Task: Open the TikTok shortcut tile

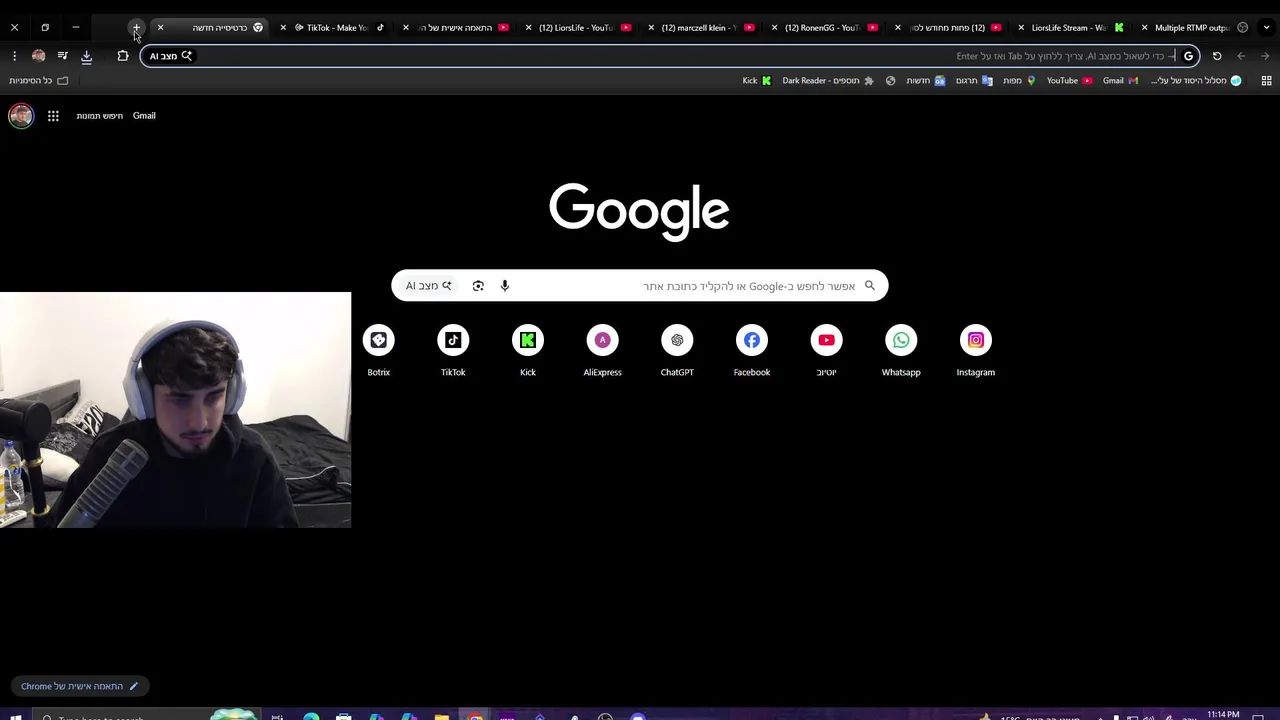Action: [453, 351]
